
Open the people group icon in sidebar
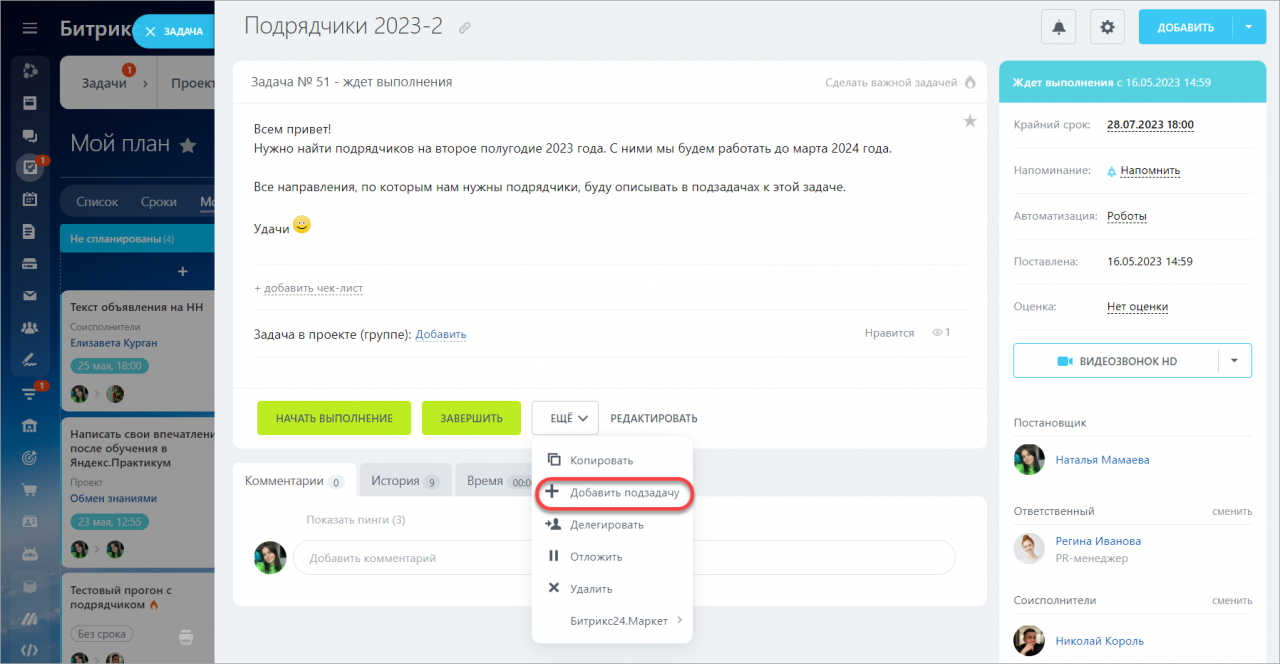[x=30, y=327]
